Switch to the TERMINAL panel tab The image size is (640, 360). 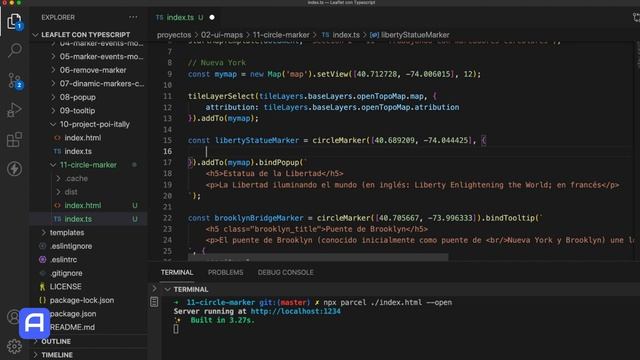click(x=177, y=272)
